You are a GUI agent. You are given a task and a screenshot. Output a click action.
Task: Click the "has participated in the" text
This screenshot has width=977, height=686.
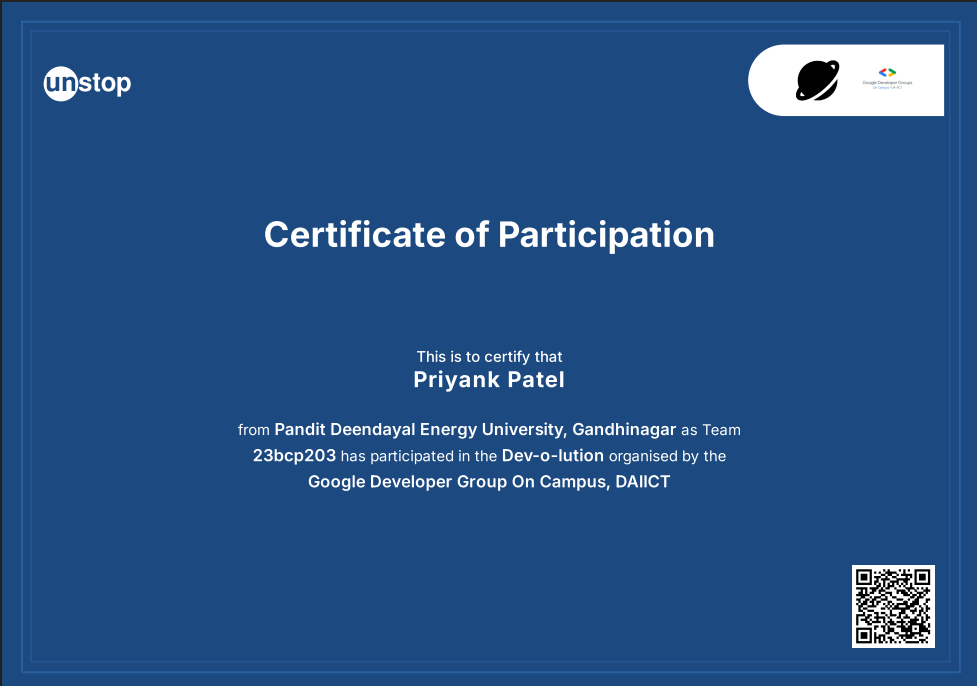tap(419, 456)
